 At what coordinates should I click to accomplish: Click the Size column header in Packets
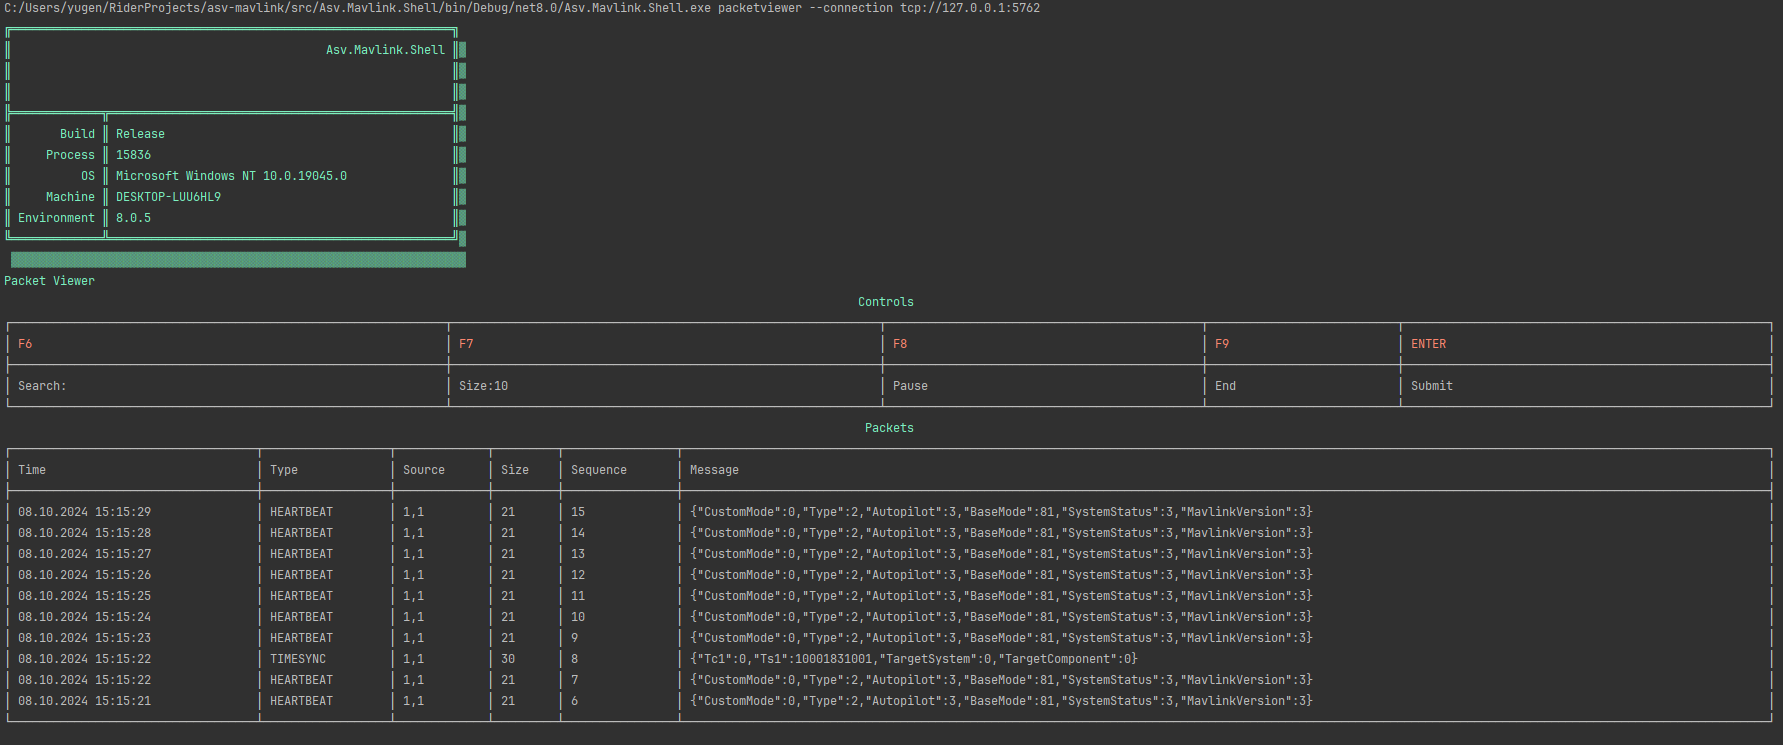(x=515, y=470)
